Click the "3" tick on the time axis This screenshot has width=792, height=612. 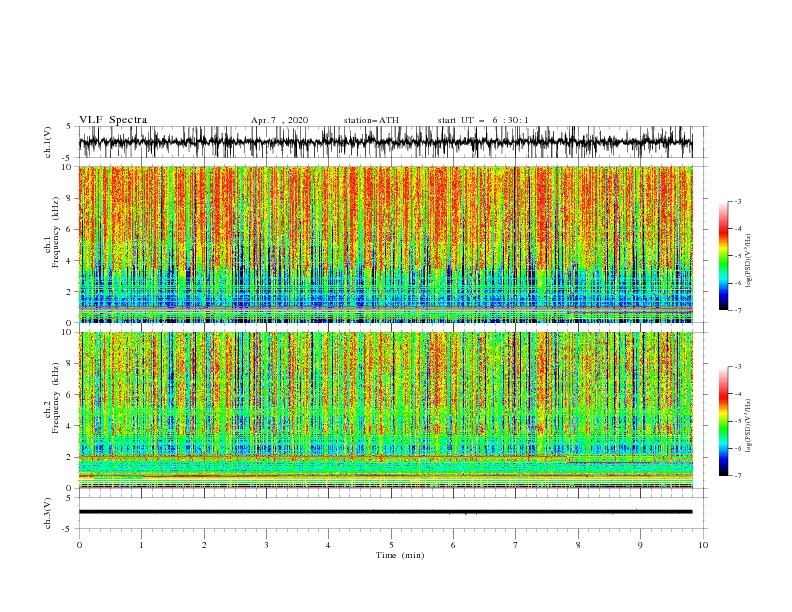266,545
